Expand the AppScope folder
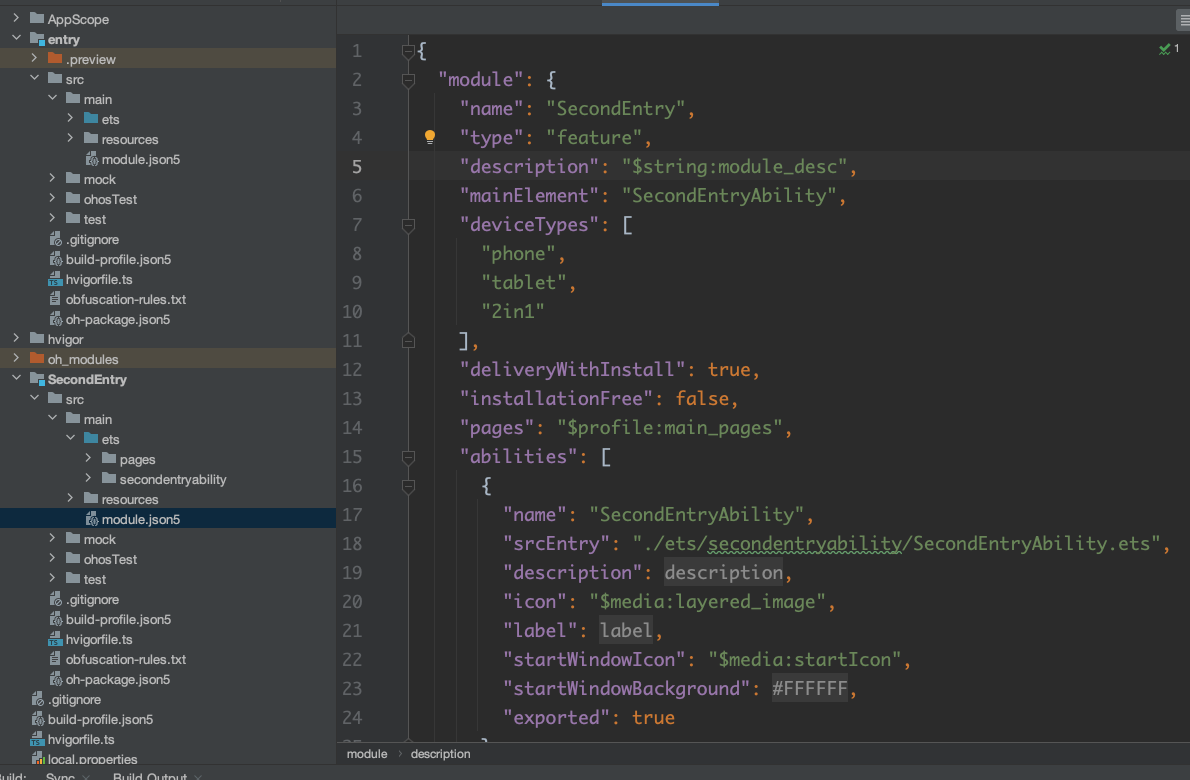Screen dimensions: 1190x780 16,18
